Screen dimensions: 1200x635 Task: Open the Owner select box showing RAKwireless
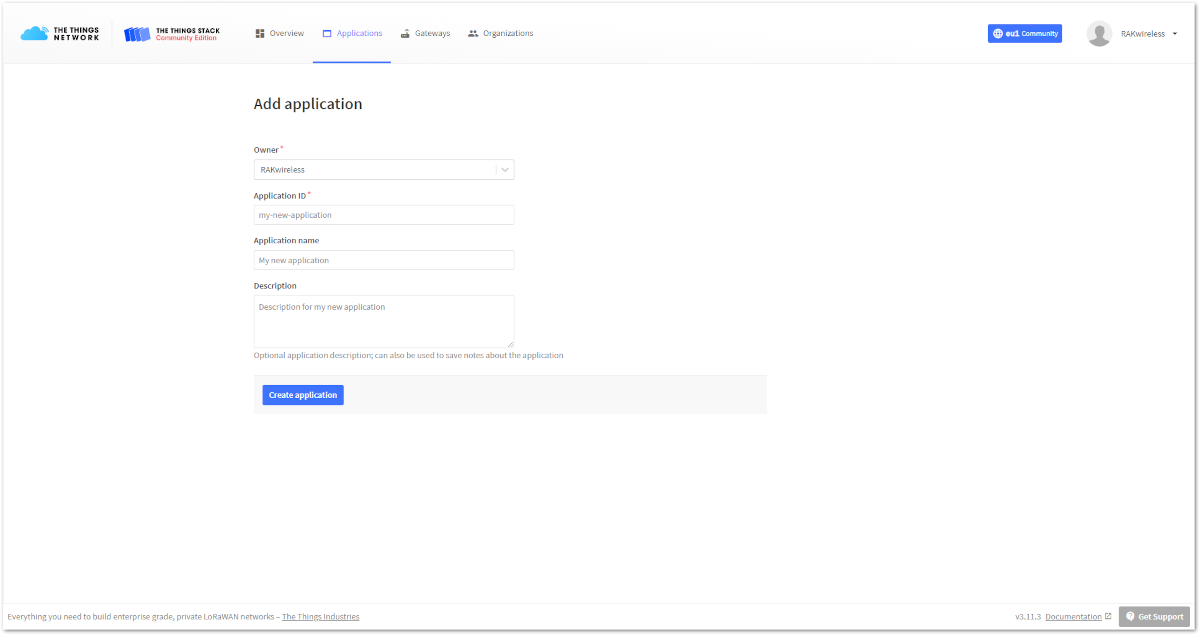point(384,170)
